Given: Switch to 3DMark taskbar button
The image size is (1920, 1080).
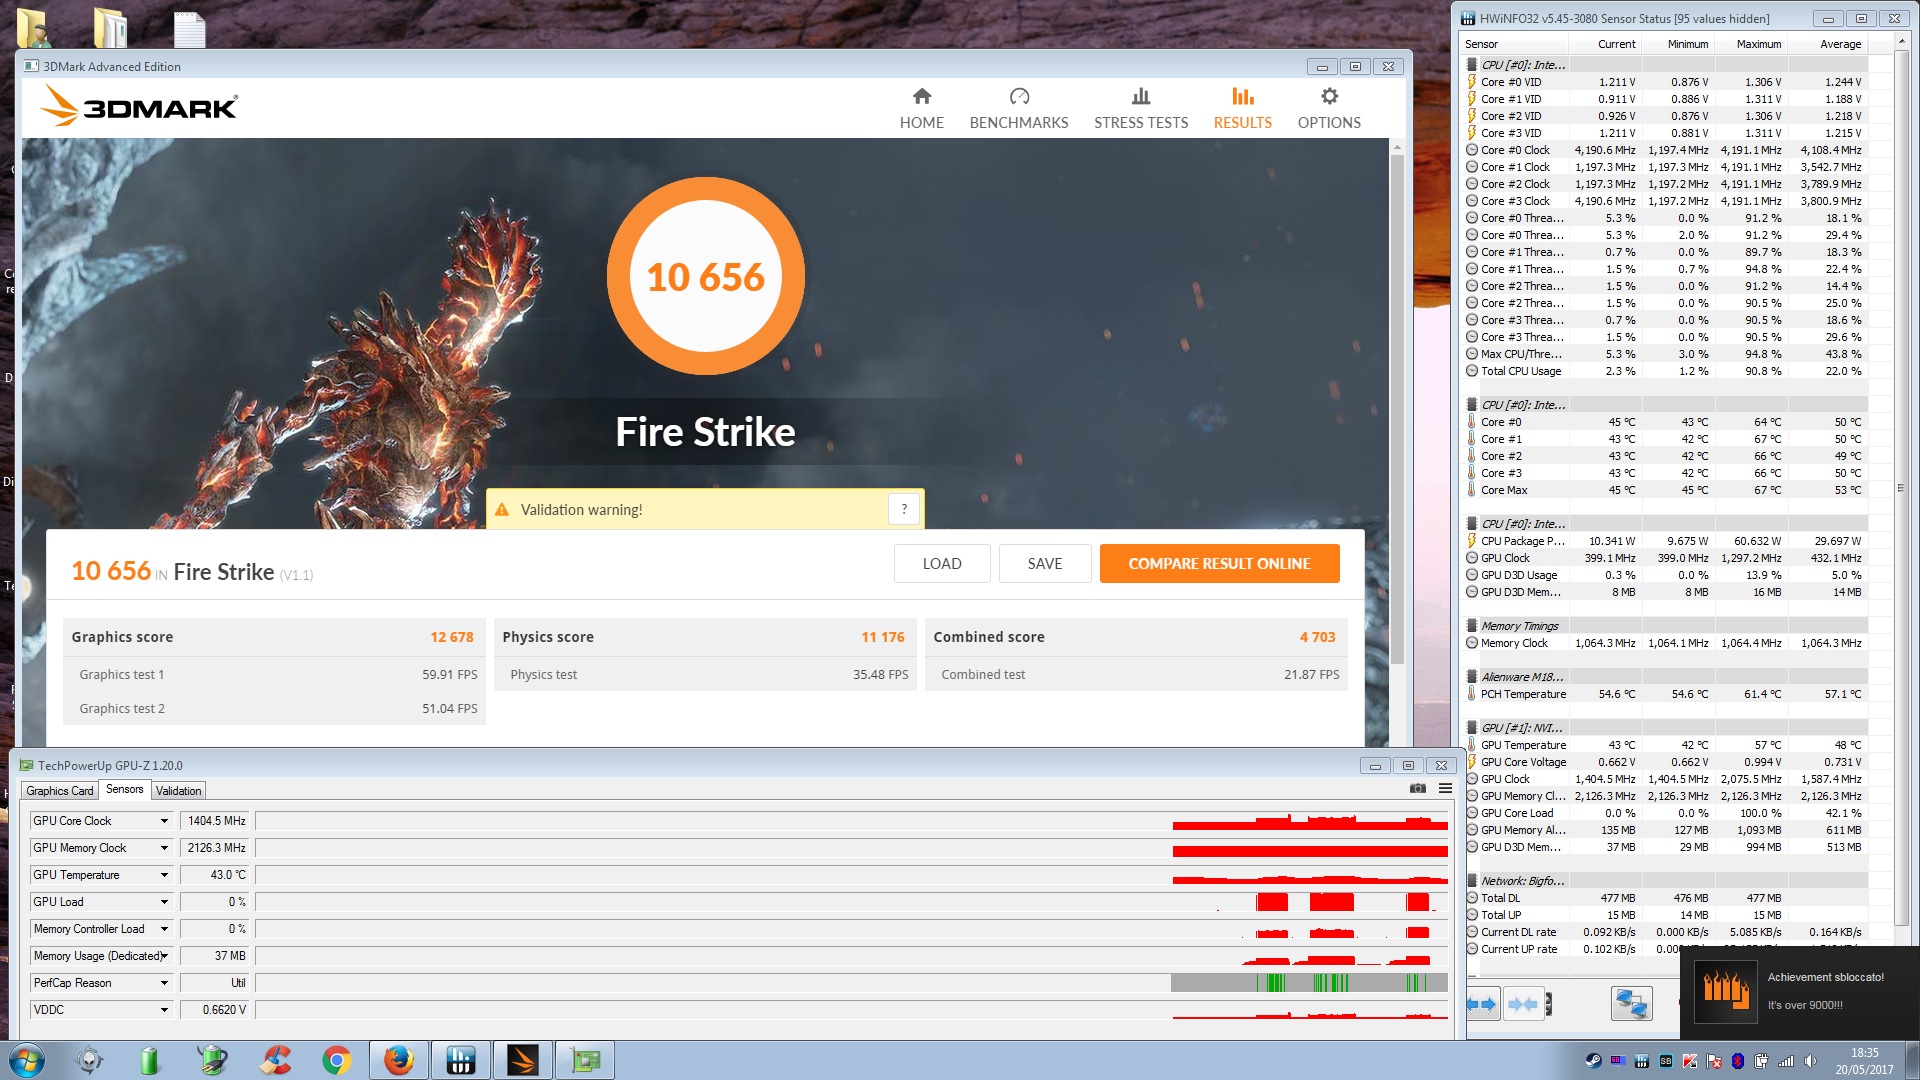Looking at the screenshot, I should click(x=522, y=1061).
